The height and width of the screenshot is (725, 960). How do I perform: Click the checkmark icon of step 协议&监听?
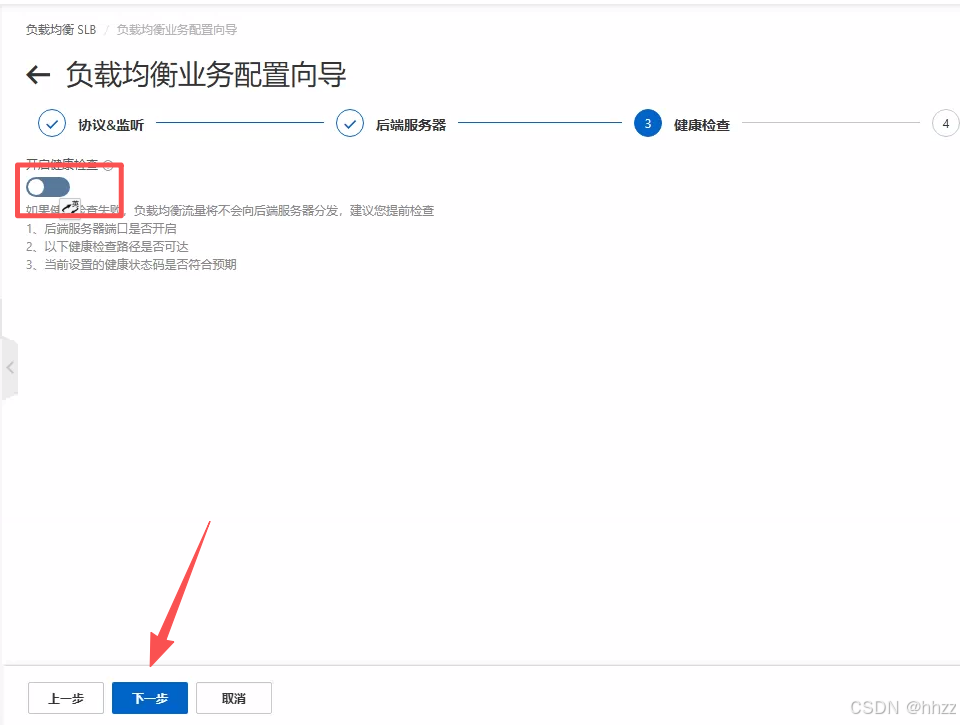pyautogui.click(x=52, y=123)
